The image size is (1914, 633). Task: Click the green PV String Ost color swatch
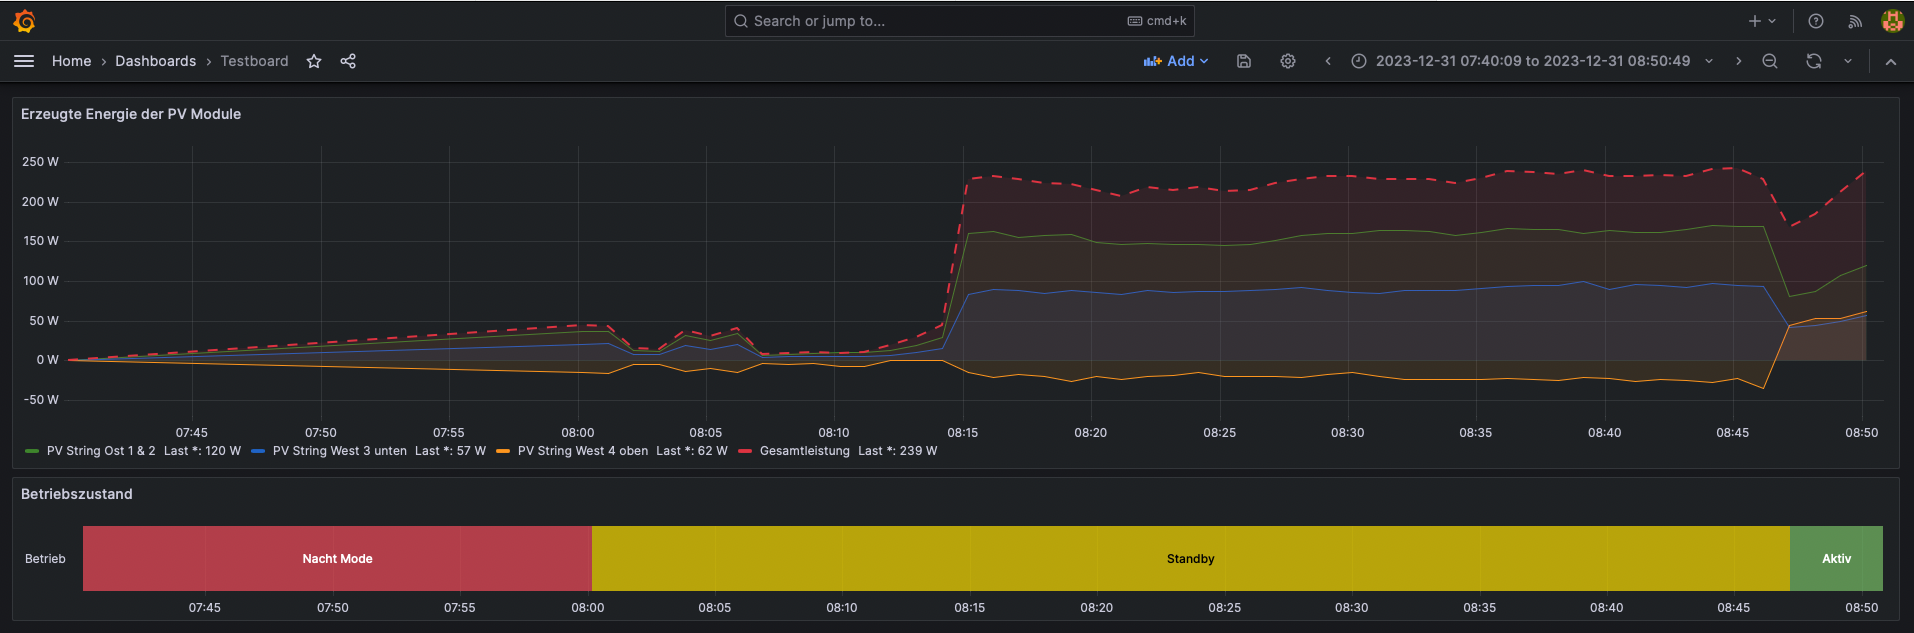[x=32, y=451]
